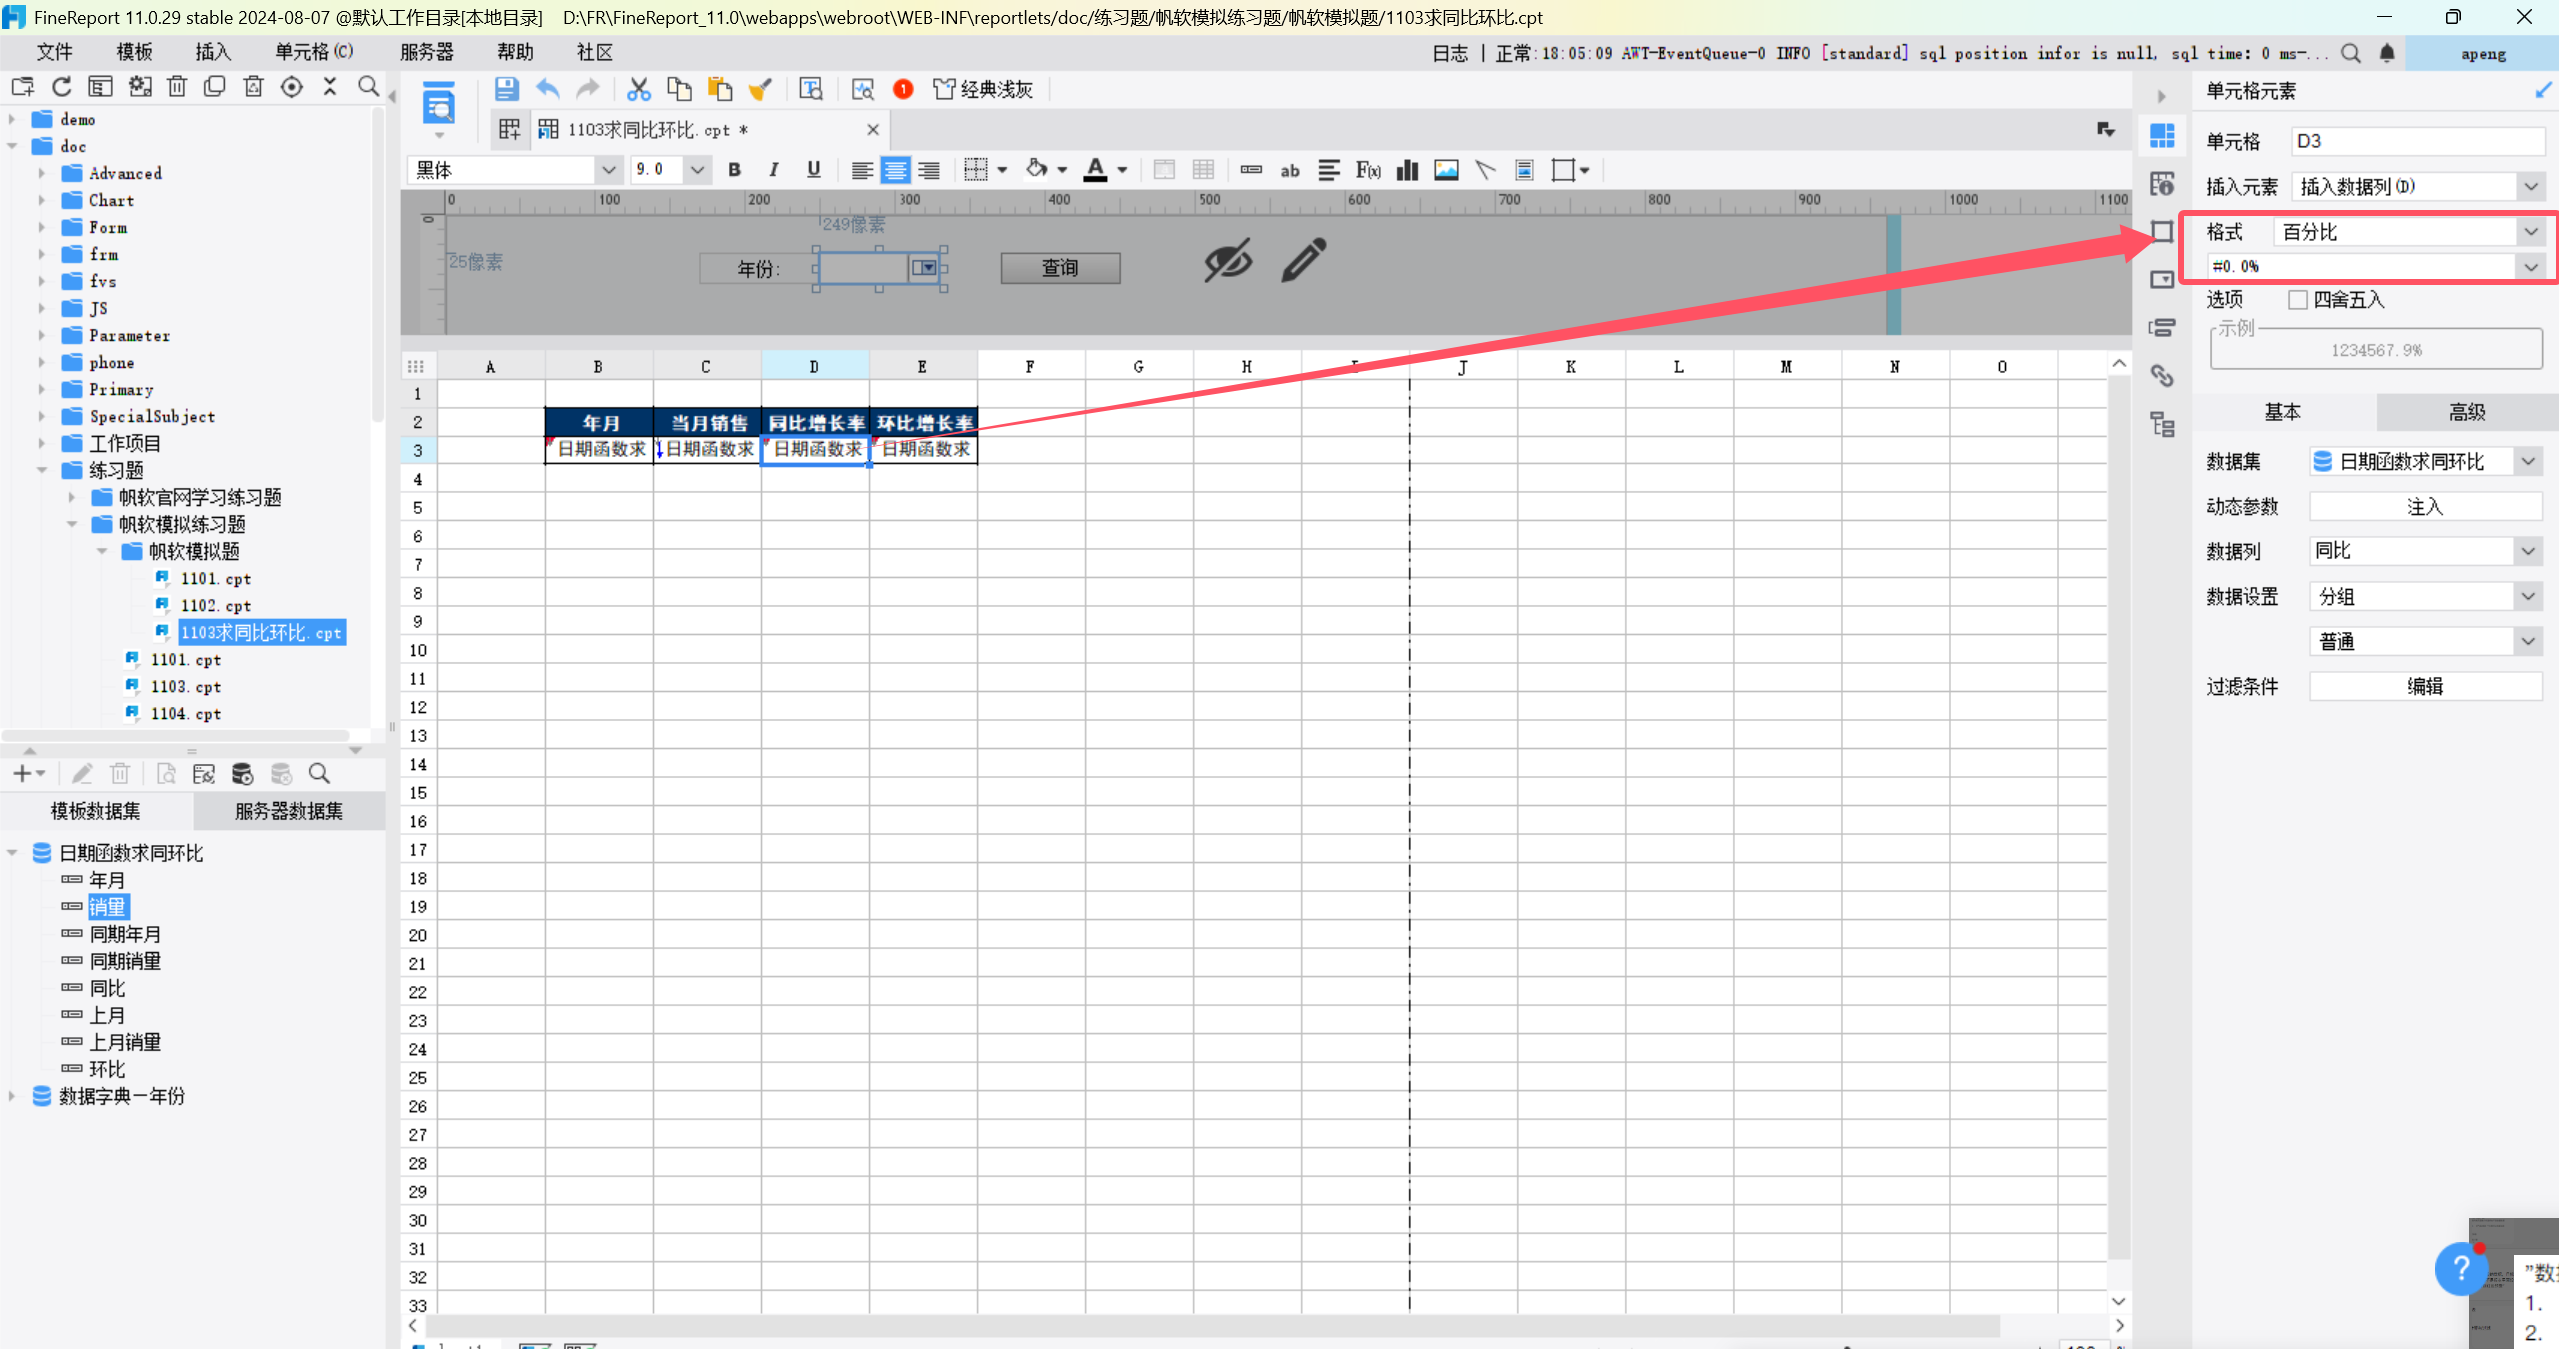Open the 格式 百分比 dropdown
Image resolution: width=2559 pixels, height=1349 pixels.
(2531, 232)
